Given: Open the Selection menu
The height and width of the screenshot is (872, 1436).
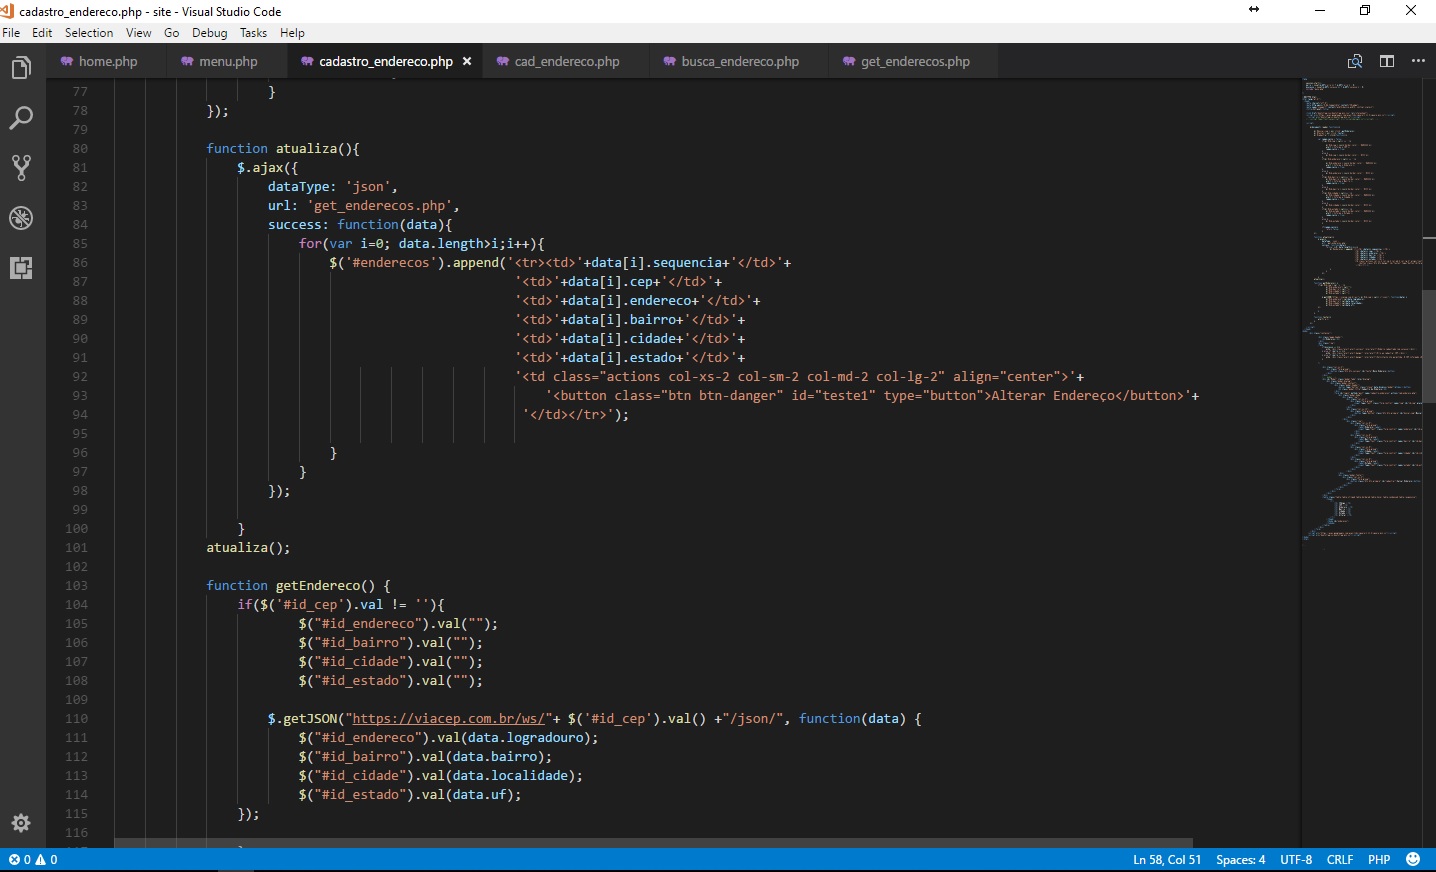Looking at the screenshot, I should 89,33.
